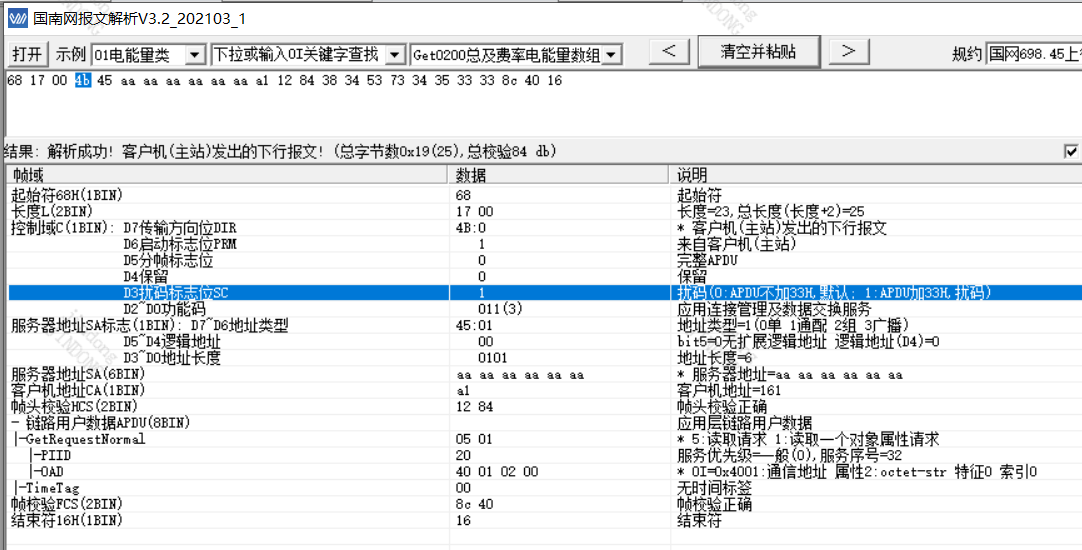
Task: Select the D5分帧标志位 row
Action: point(545,260)
